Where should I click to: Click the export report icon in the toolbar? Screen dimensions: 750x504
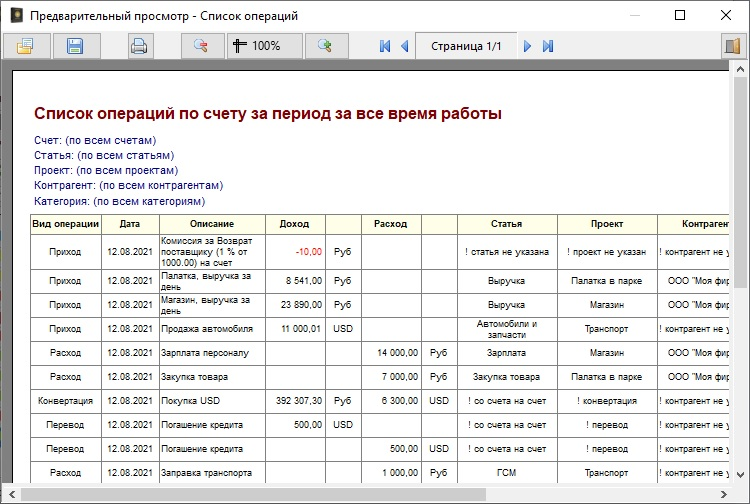pyautogui.click(x=26, y=46)
